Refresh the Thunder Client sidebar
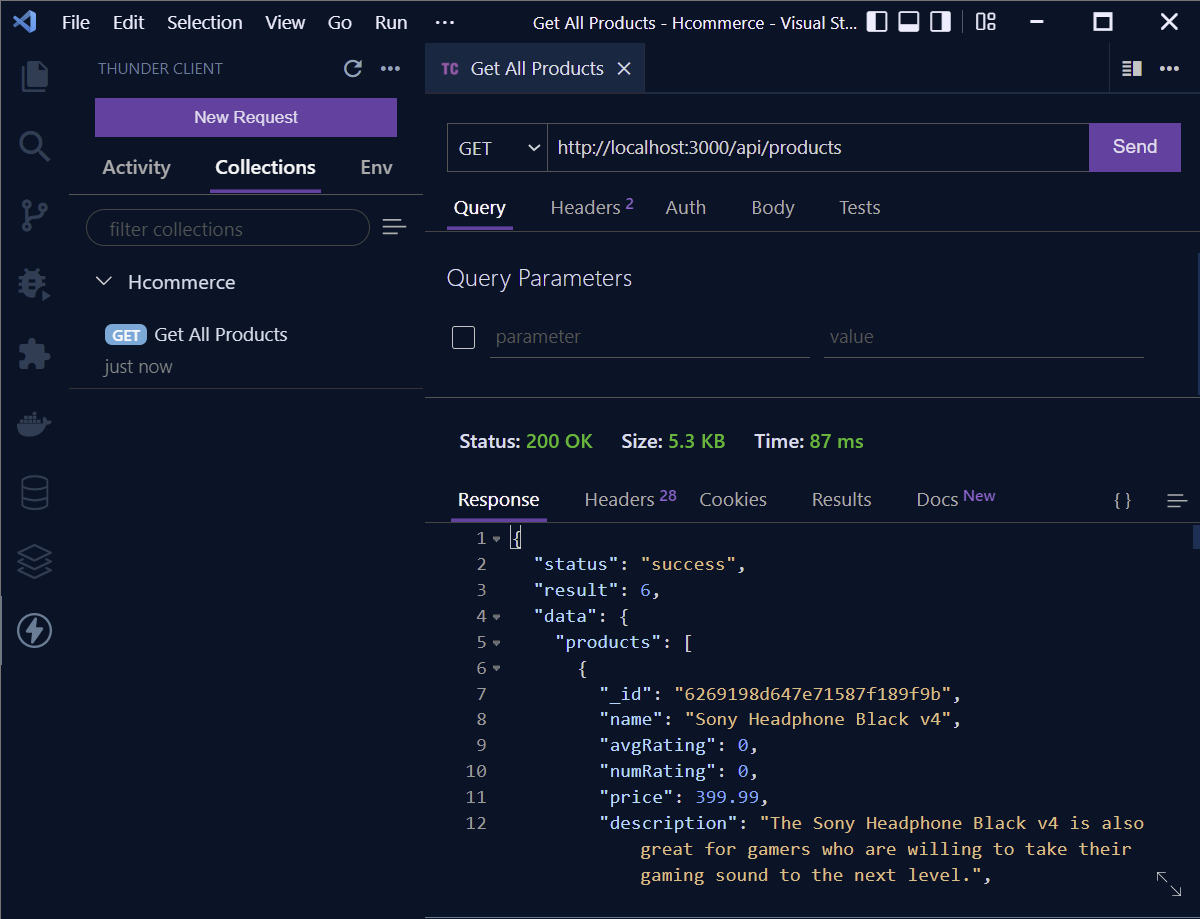Viewport: 1200px width, 919px height. pyautogui.click(x=352, y=68)
